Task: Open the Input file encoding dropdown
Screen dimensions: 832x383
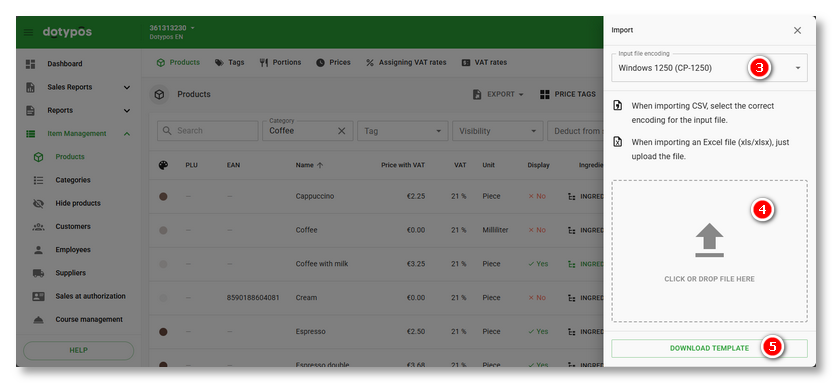Action: 709,67
